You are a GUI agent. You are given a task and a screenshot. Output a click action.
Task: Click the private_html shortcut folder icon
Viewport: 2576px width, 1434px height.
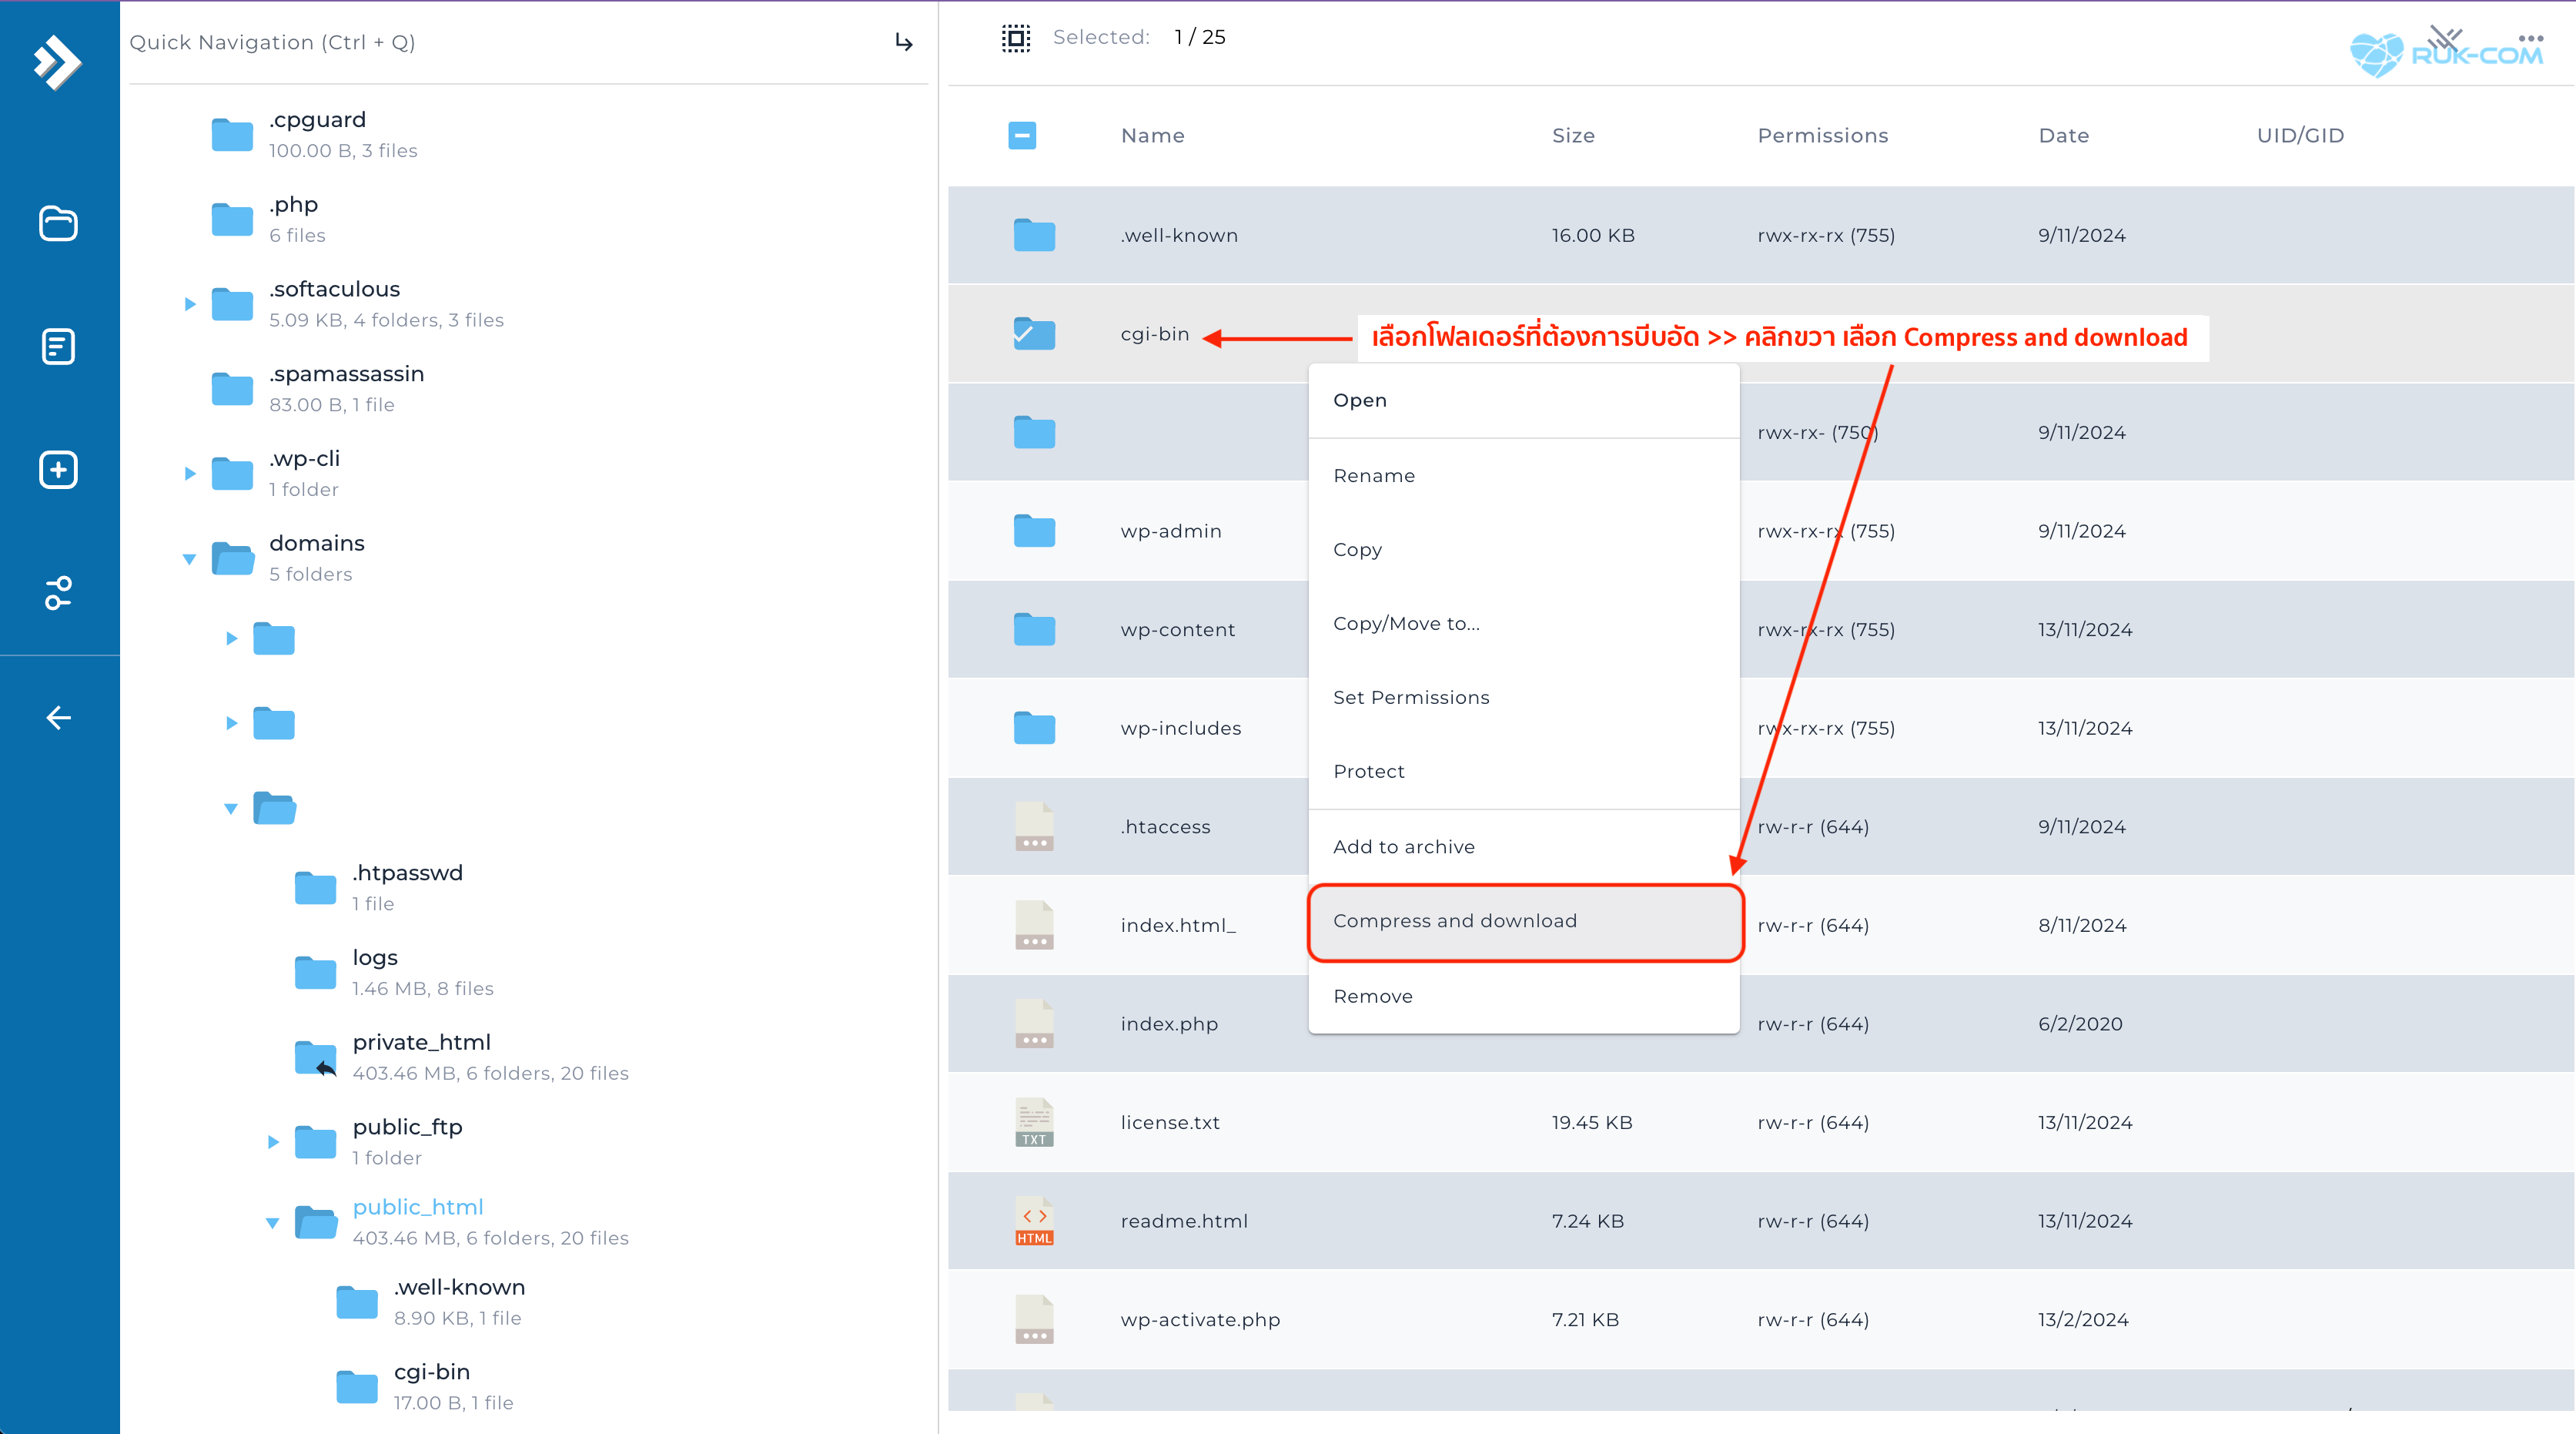pyautogui.click(x=316, y=1057)
